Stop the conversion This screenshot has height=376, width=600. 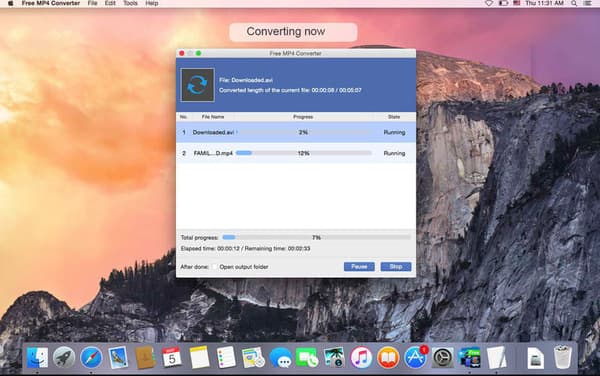(396, 267)
